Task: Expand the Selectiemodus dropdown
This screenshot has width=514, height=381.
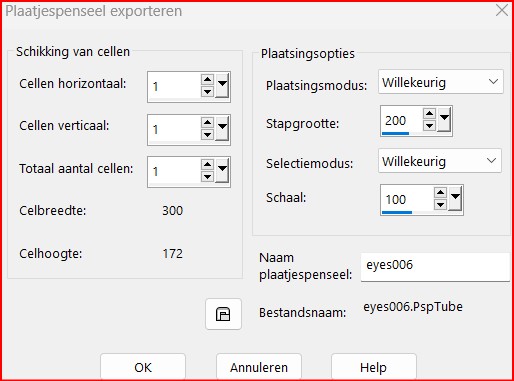Action: 440,161
